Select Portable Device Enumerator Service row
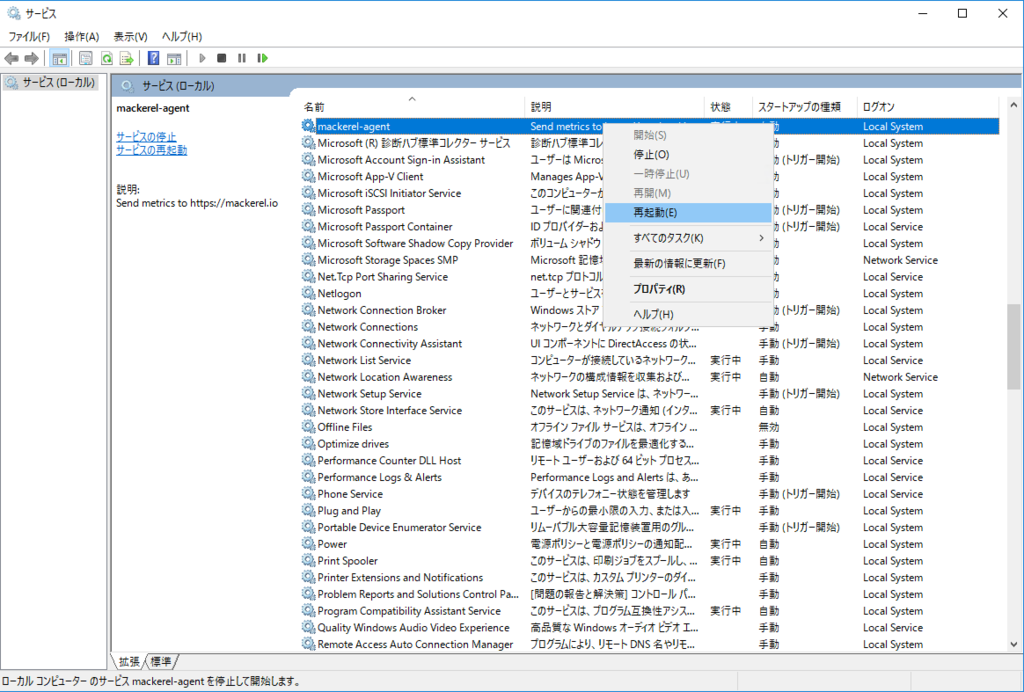The height and width of the screenshot is (692, 1024). (x=650, y=527)
